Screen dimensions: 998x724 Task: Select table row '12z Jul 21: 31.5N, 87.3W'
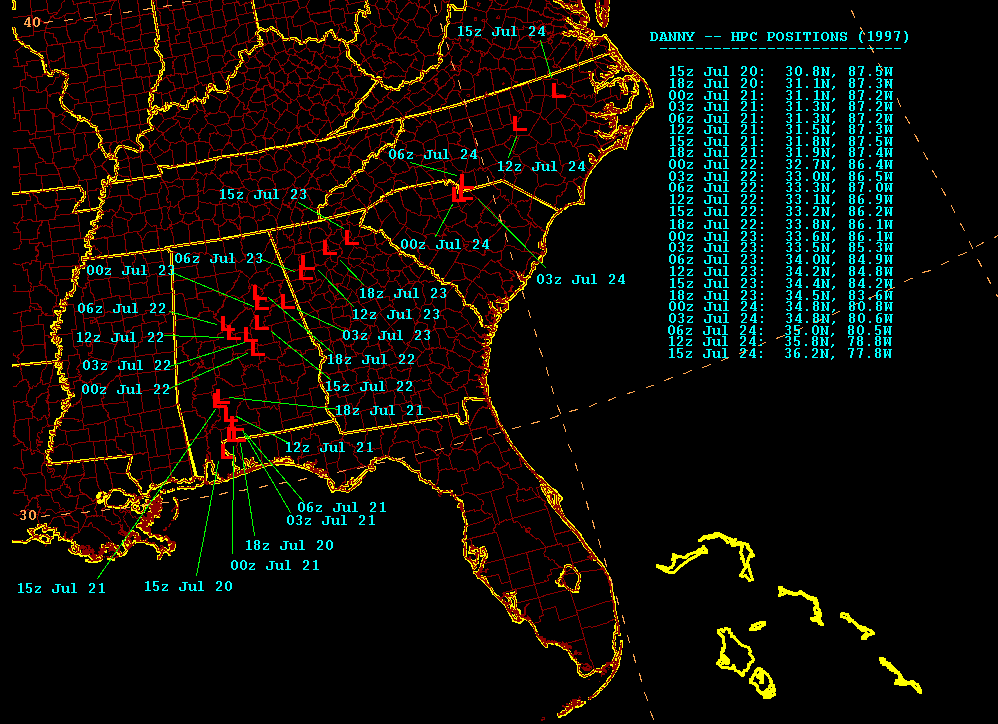coord(781,130)
